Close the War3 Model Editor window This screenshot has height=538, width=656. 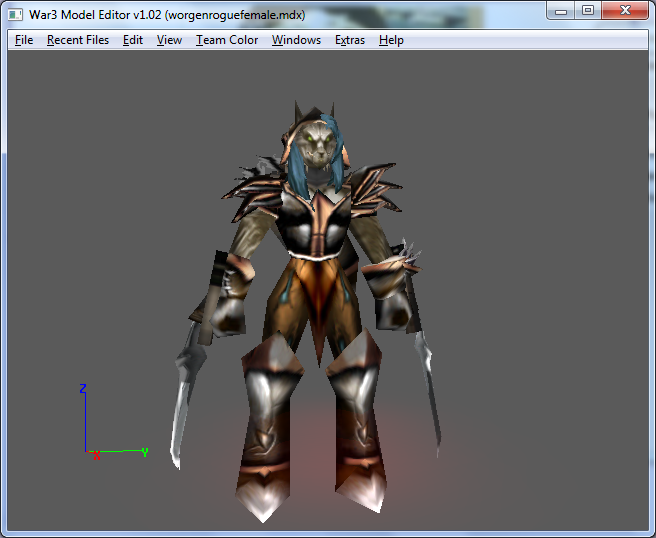coord(625,11)
